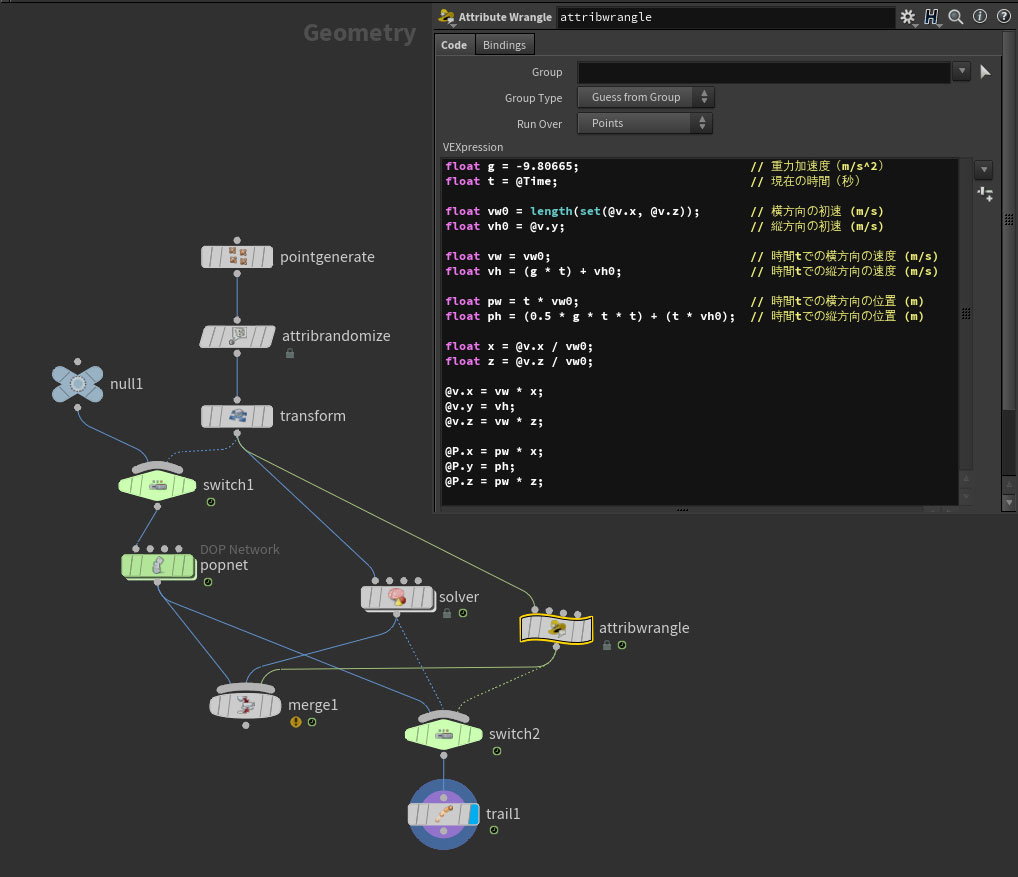Click the code line 'float t = @Time;'
Viewport: 1018px width, 877px height.
tap(501, 181)
